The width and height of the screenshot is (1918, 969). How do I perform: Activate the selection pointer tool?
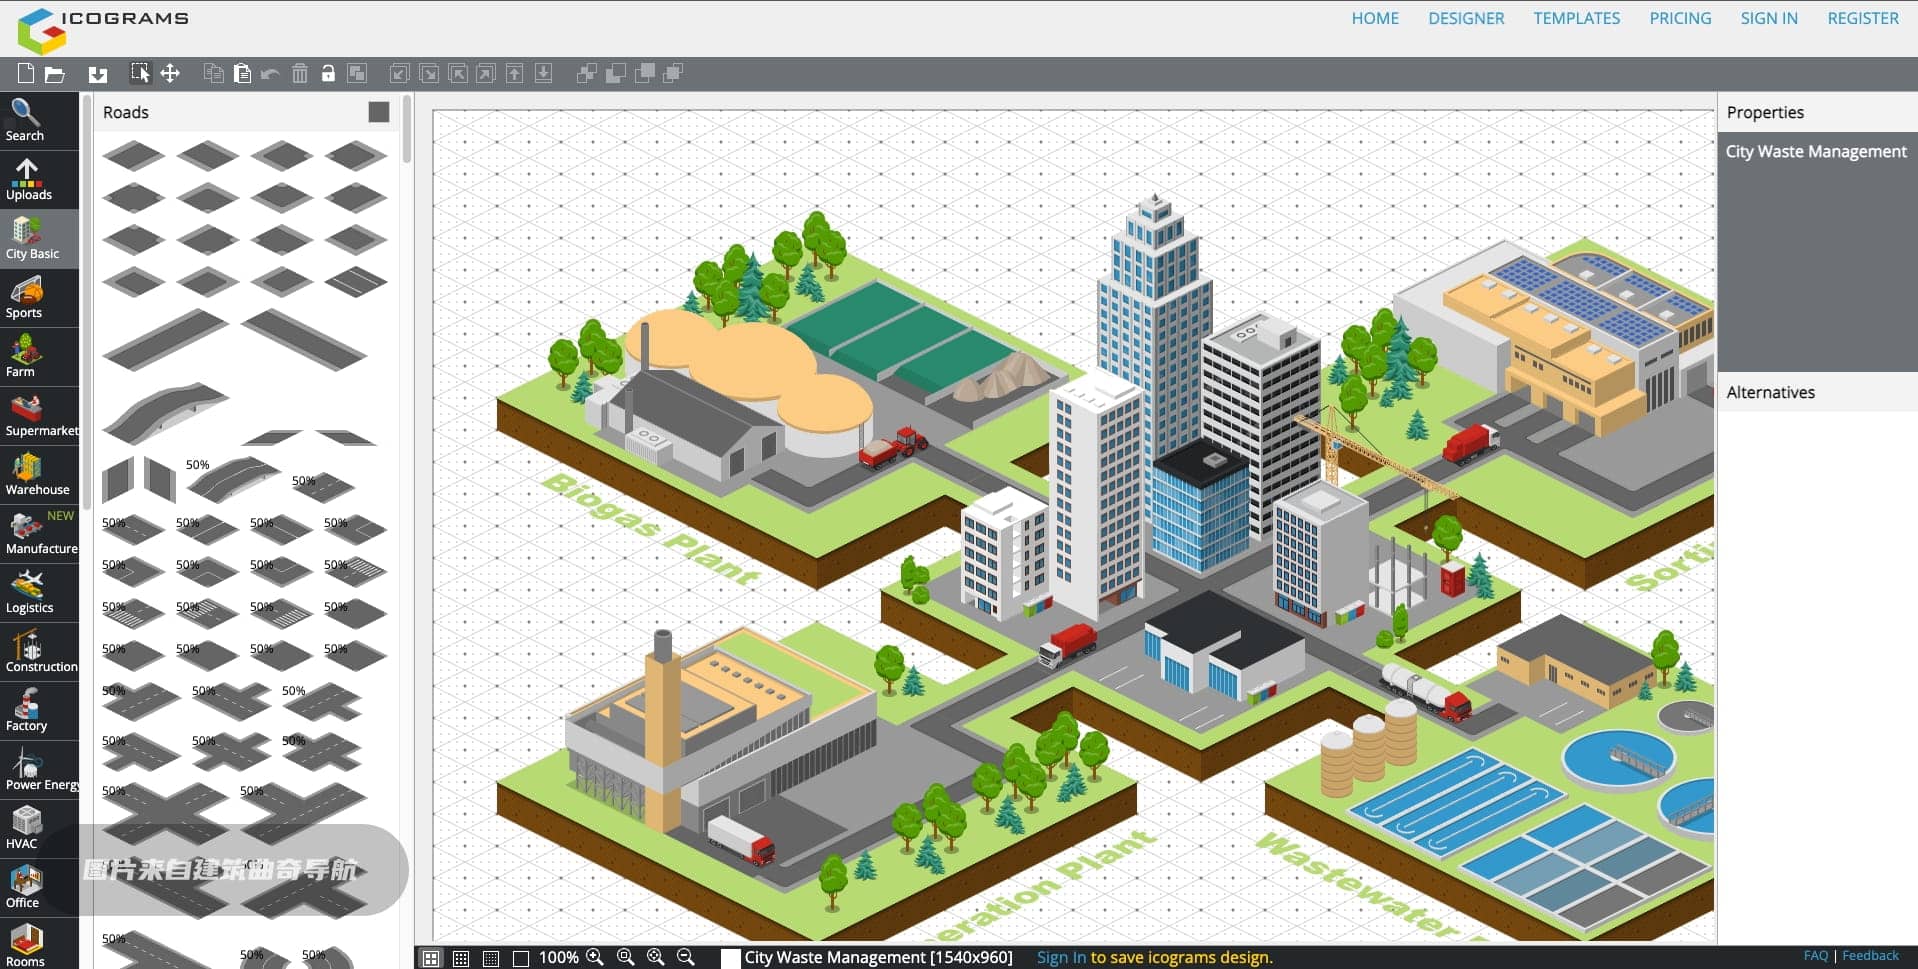coord(140,73)
